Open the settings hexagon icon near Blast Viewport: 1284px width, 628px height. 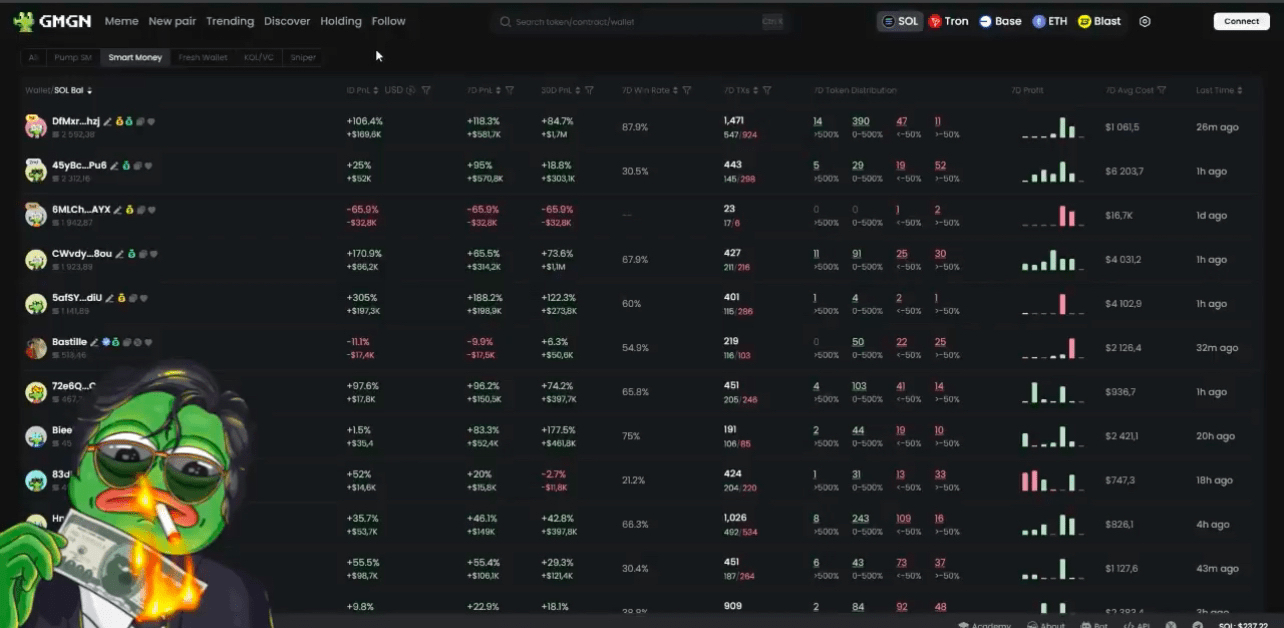click(x=1145, y=21)
